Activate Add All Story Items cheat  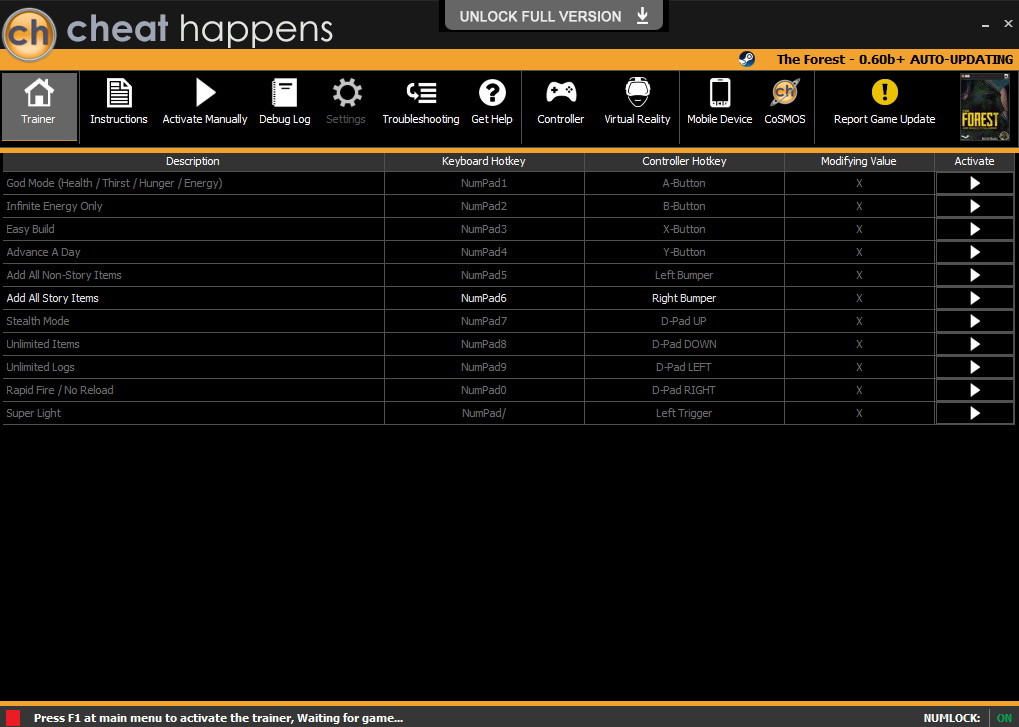click(x=974, y=298)
